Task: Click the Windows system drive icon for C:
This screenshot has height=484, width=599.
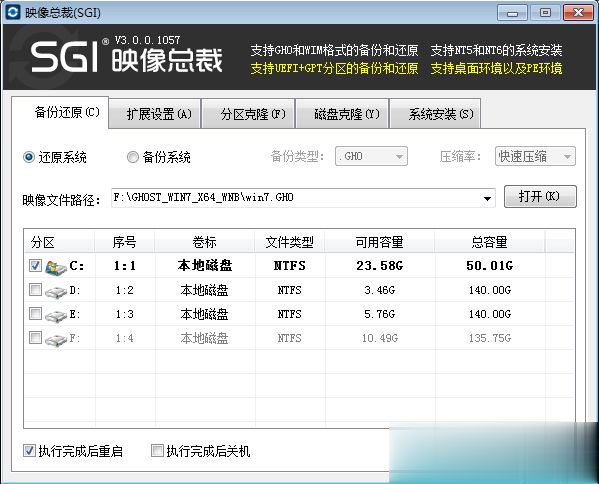Action: (56, 267)
